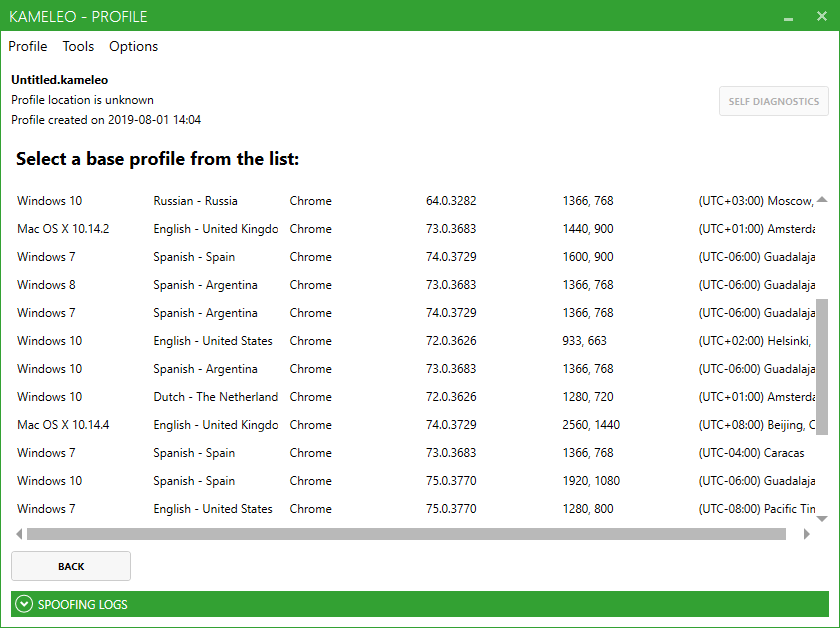Click the vertical scrollbar thumb

(822, 367)
